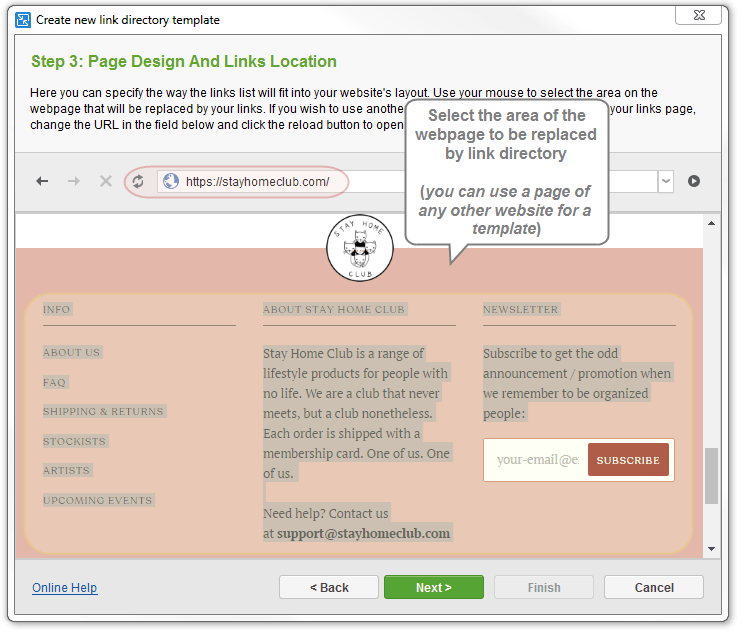The height and width of the screenshot is (636, 744).
Task: Open the URL history dropdown
Action: pyautogui.click(x=666, y=181)
